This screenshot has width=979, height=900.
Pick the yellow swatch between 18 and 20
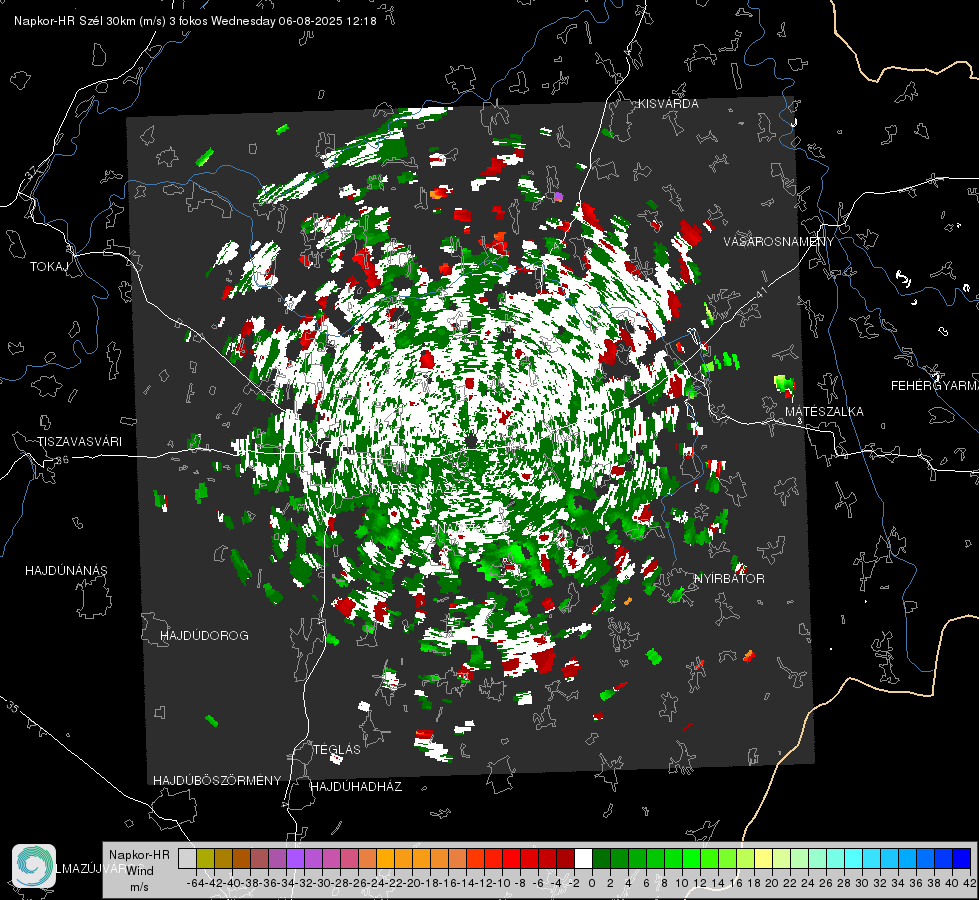point(763,859)
